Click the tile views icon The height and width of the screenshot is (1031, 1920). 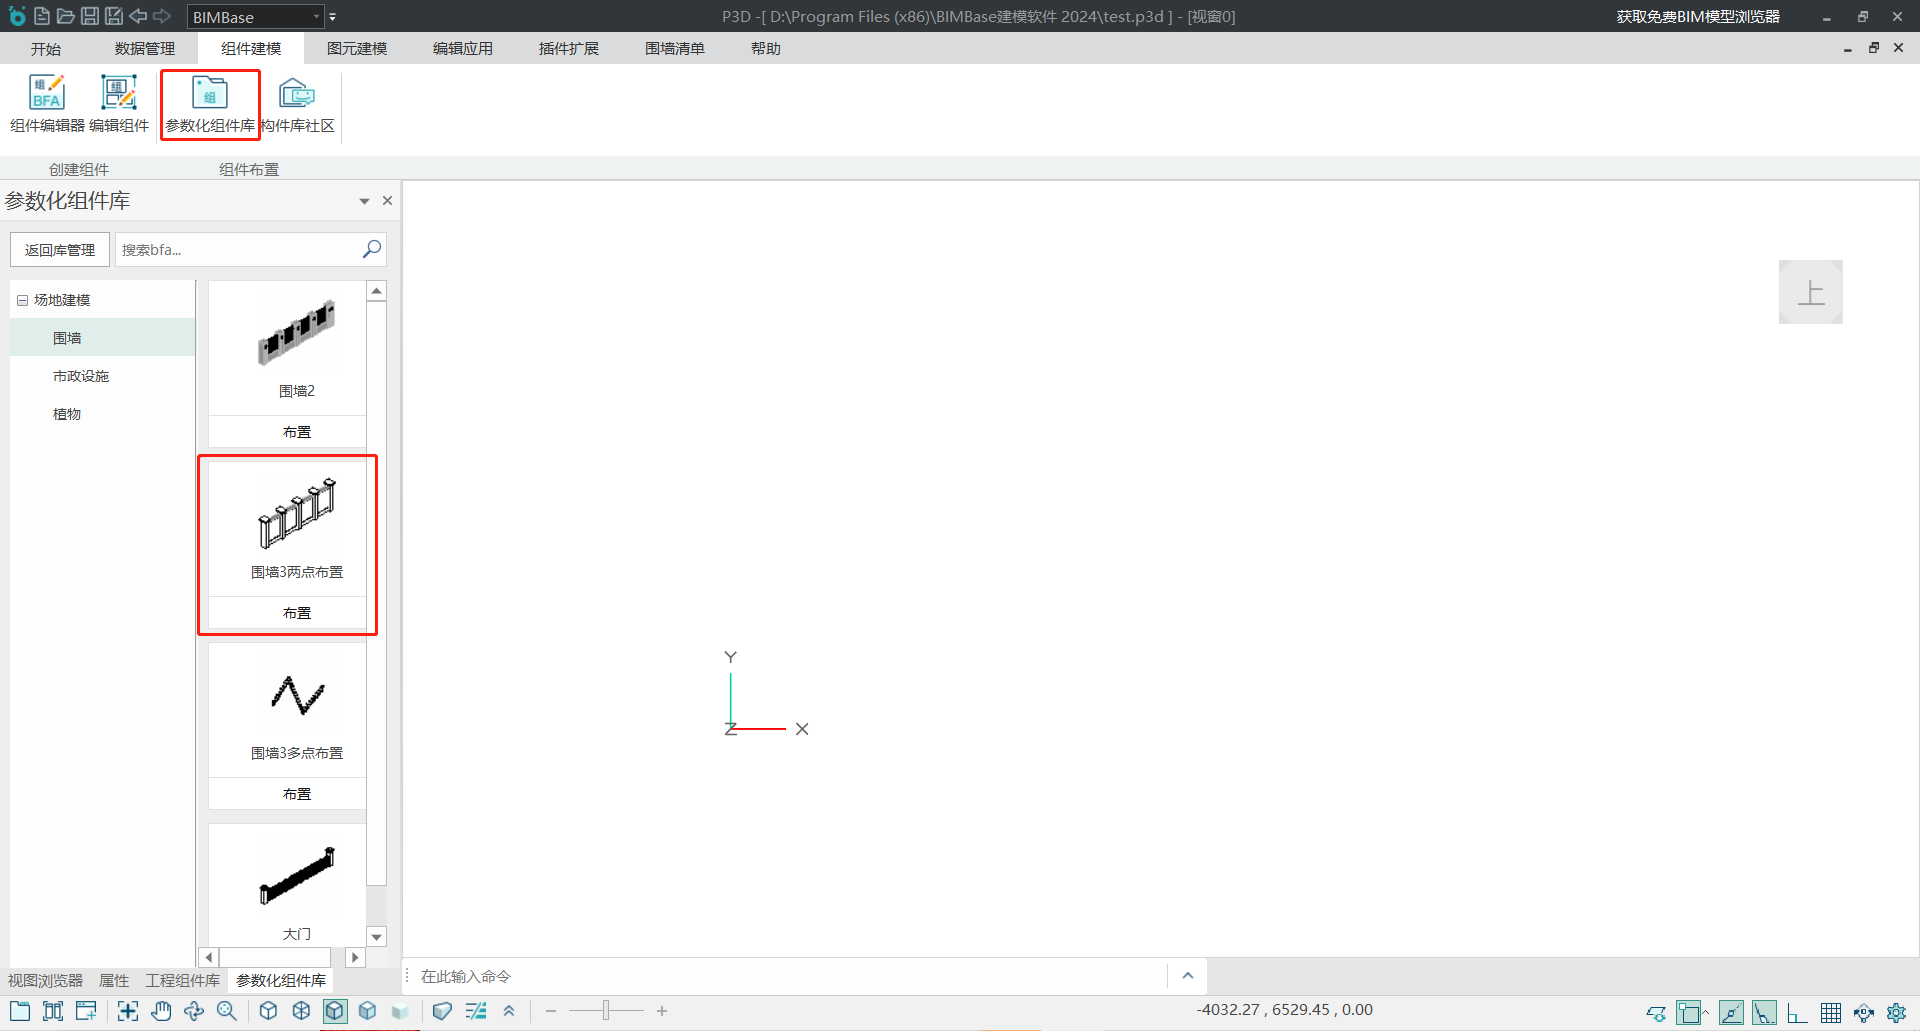pyautogui.click(x=53, y=1011)
